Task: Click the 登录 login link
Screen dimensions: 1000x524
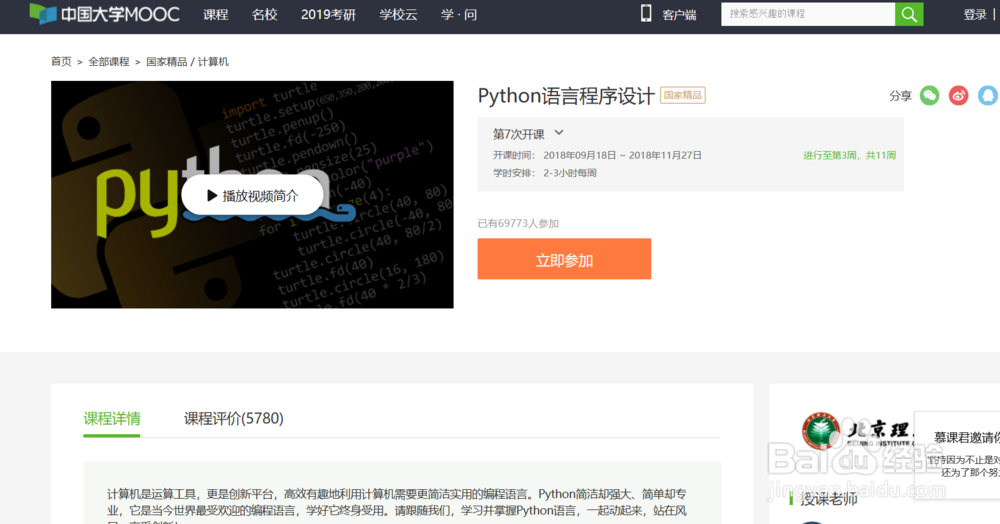Action: point(974,15)
